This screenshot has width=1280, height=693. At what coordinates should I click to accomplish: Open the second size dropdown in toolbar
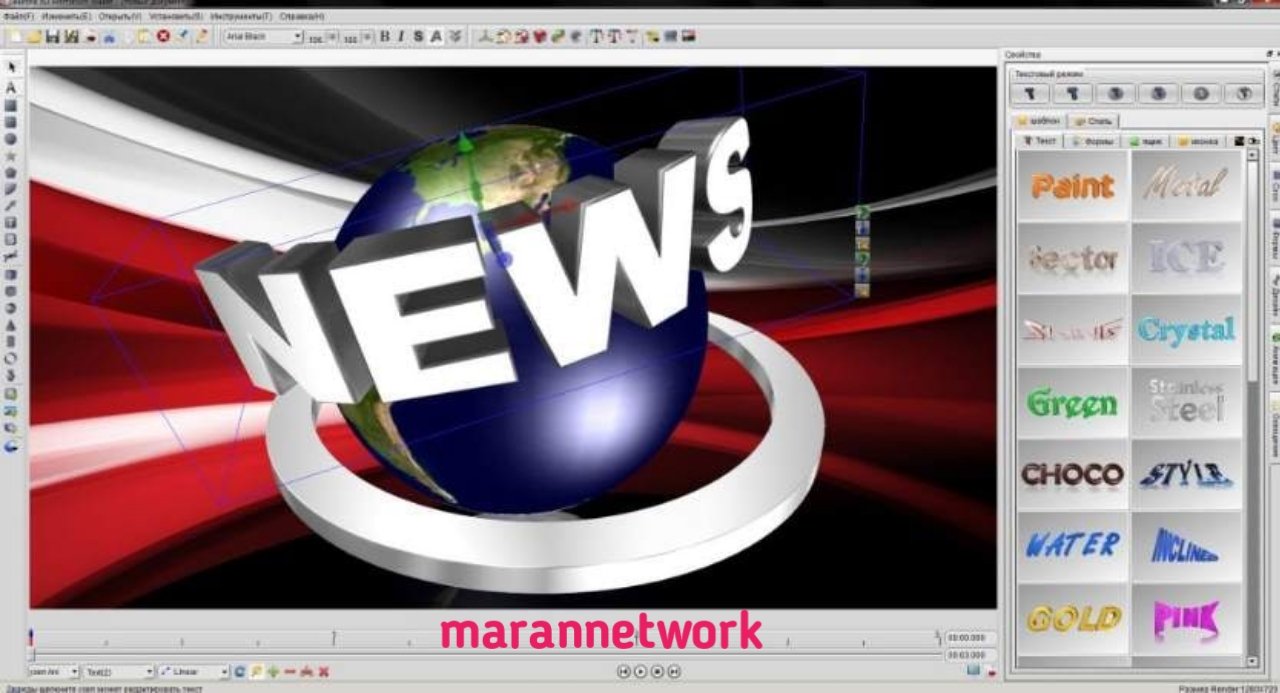tap(357, 37)
